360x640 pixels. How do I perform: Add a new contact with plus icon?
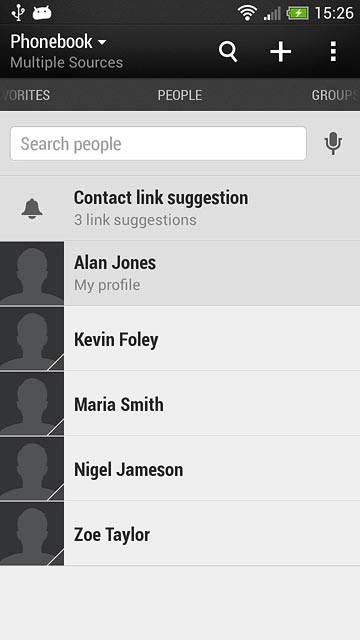click(x=281, y=52)
